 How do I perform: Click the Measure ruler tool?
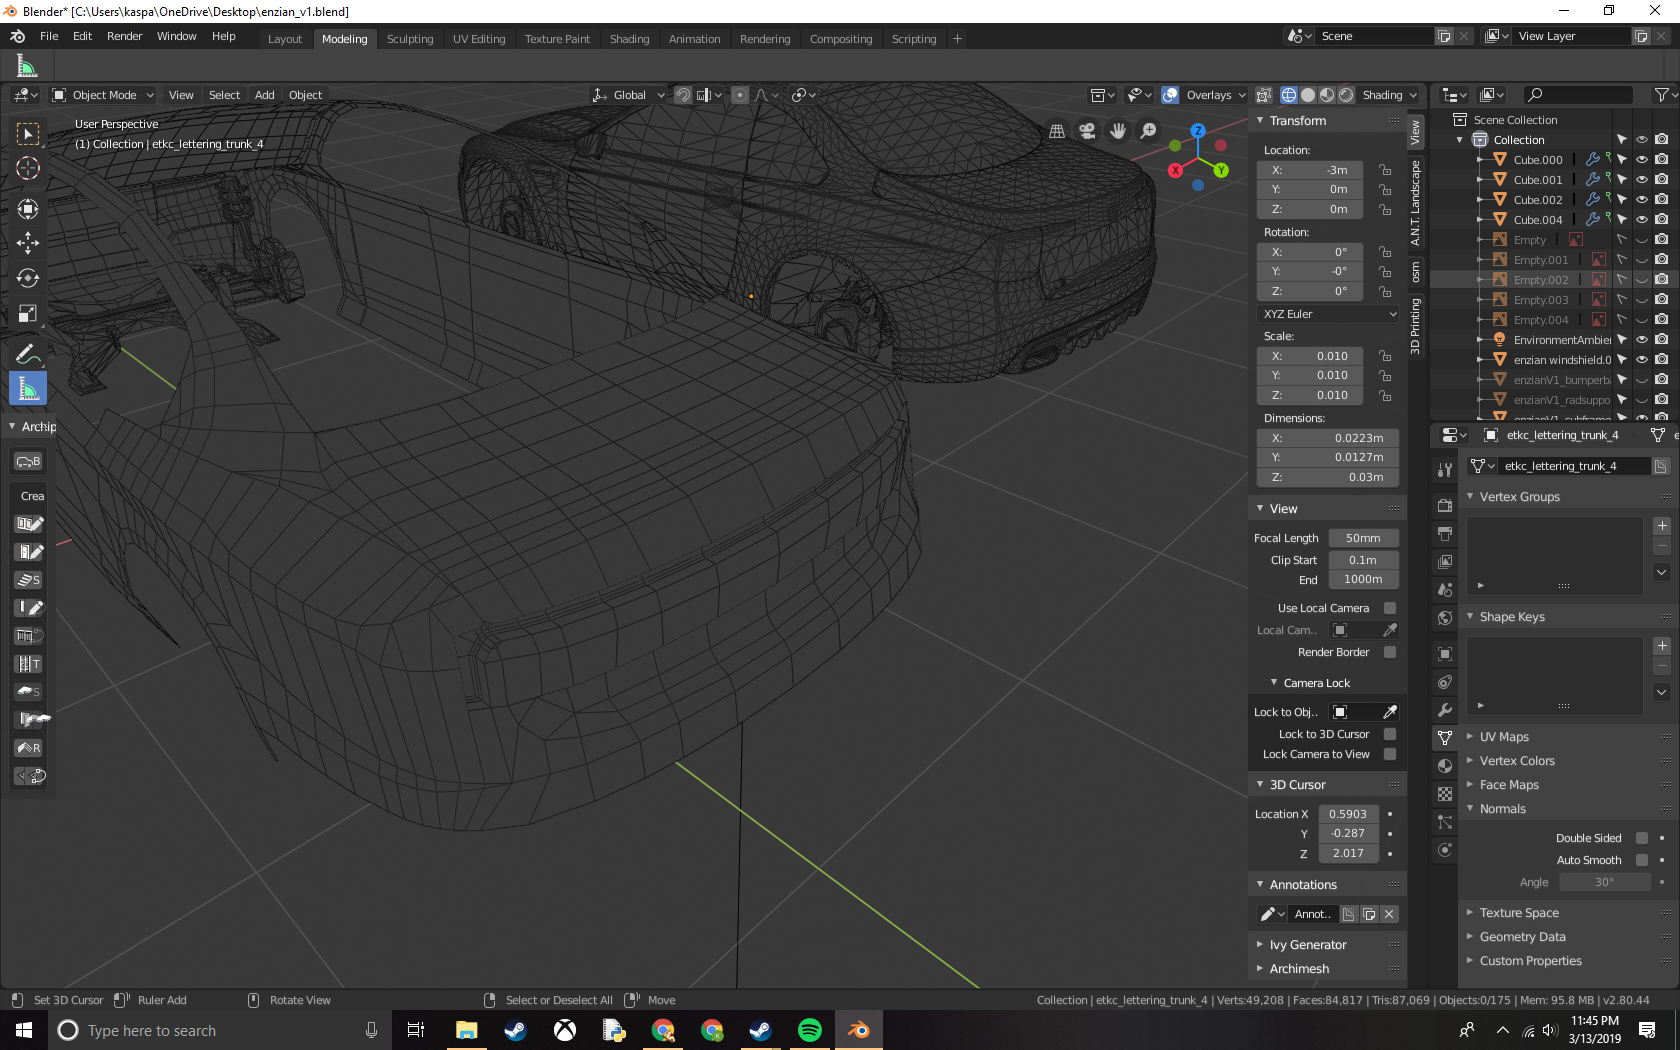click(x=28, y=389)
